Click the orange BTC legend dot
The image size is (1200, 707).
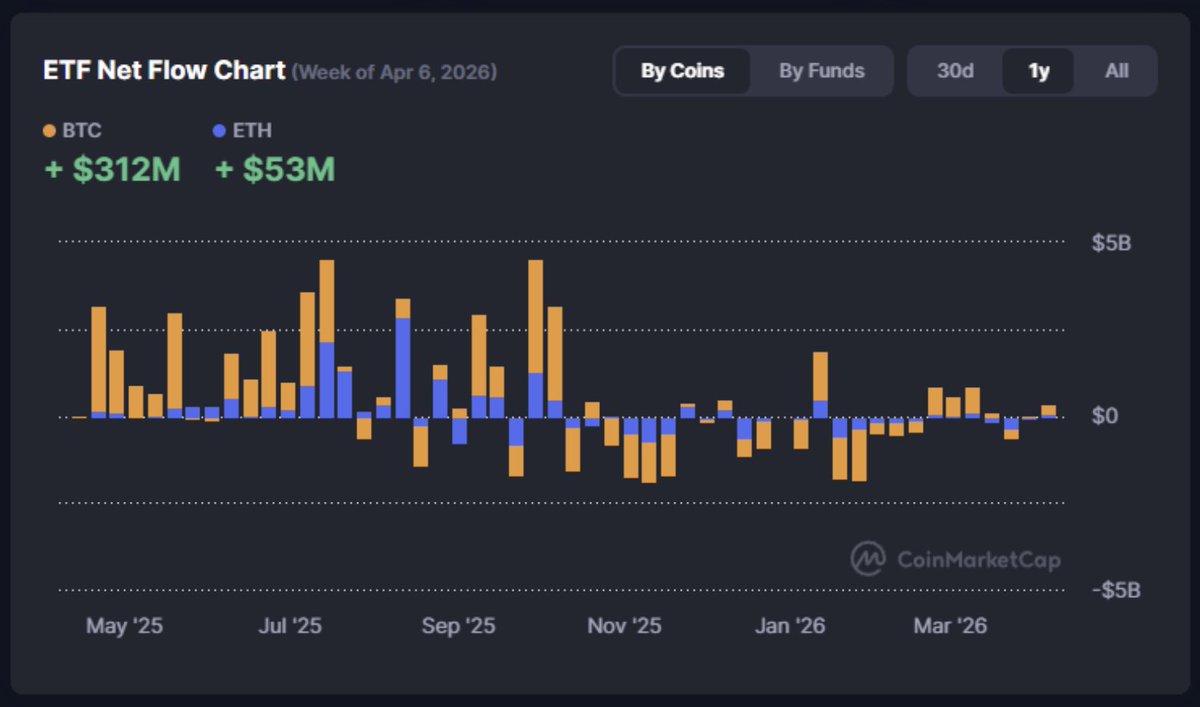(50, 131)
